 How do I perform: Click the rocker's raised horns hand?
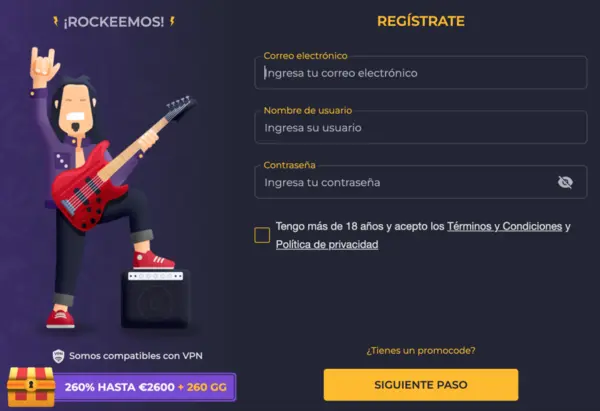click(x=43, y=66)
